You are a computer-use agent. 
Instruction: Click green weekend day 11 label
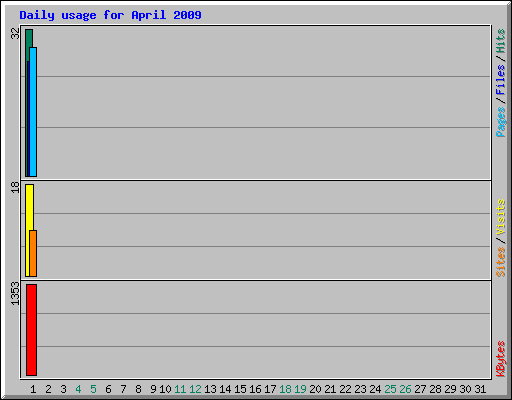[180, 389]
